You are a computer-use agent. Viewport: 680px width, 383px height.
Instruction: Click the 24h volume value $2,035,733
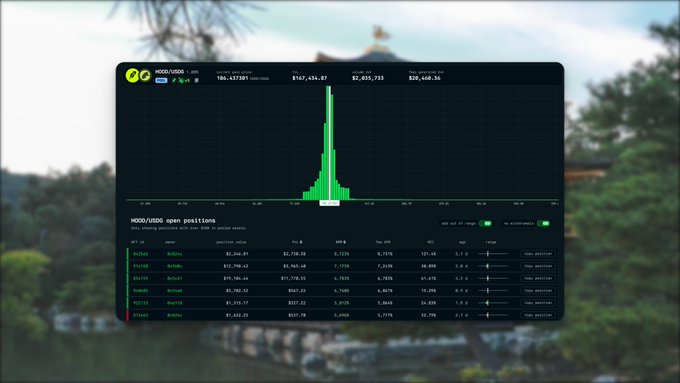(x=368, y=78)
